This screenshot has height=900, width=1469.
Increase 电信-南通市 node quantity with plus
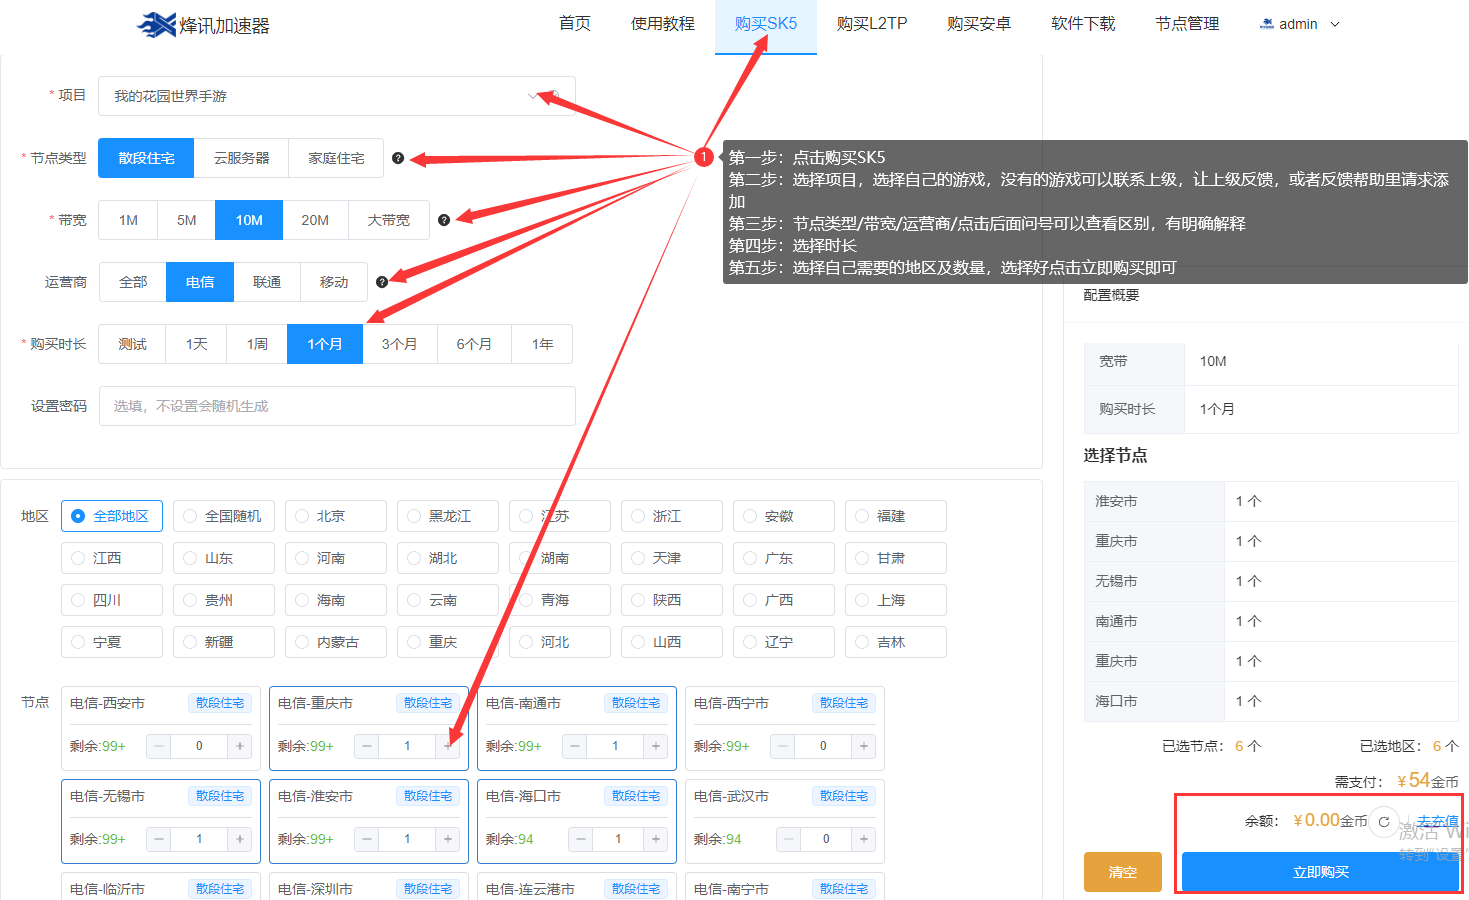point(656,746)
